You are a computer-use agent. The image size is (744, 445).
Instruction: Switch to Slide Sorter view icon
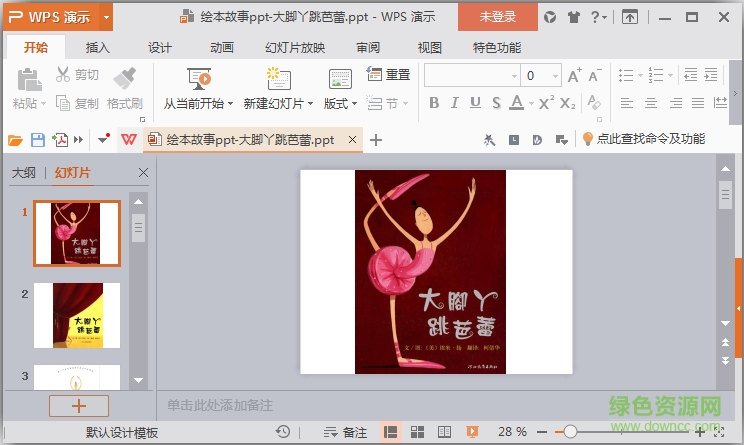pyautogui.click(x=418, y=432)
